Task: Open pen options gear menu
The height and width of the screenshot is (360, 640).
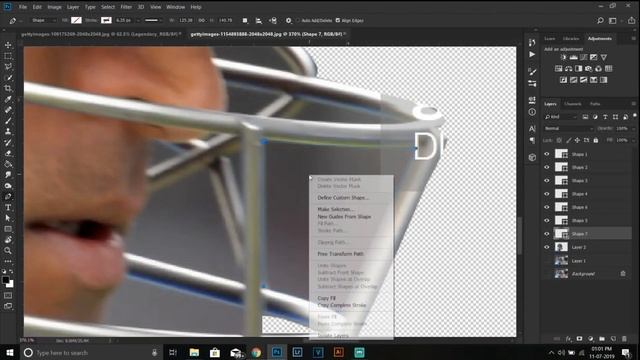Action: point(289,20)
